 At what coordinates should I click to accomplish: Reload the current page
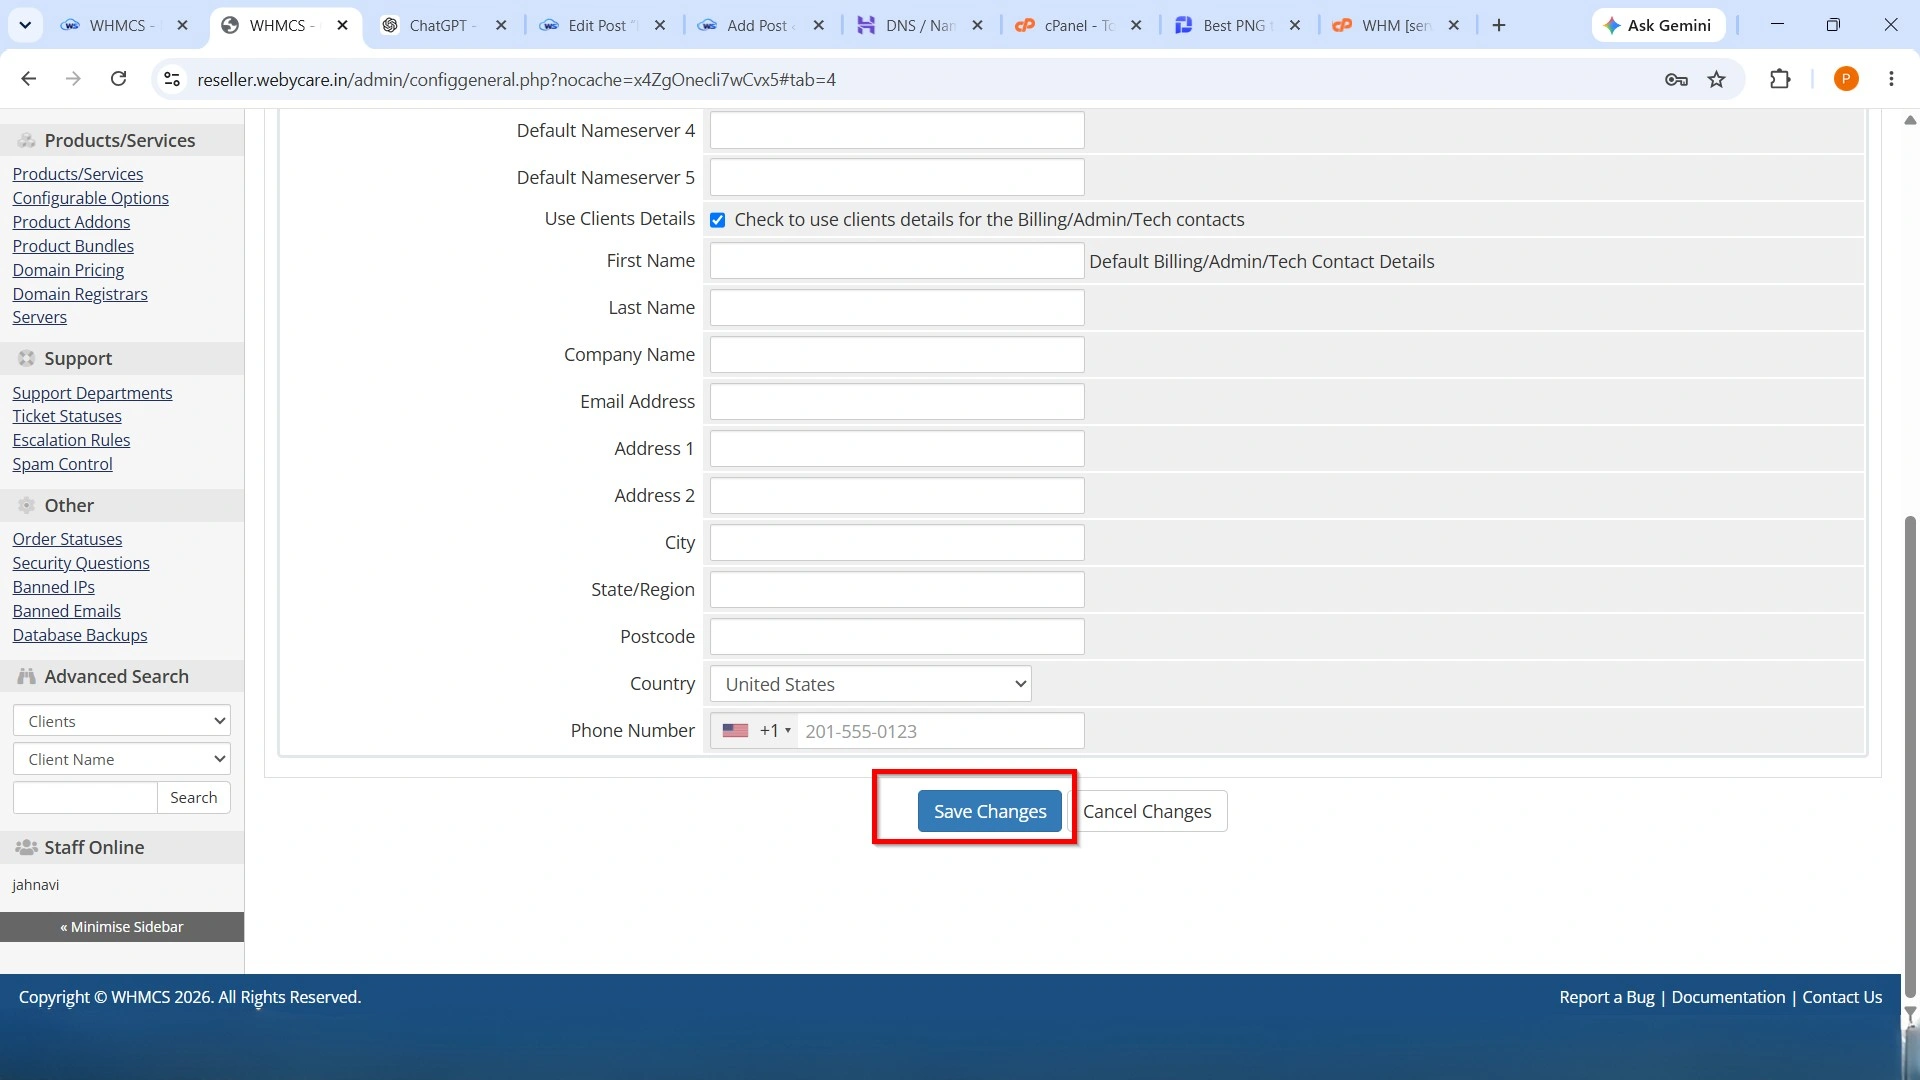[x=118, y=79]
